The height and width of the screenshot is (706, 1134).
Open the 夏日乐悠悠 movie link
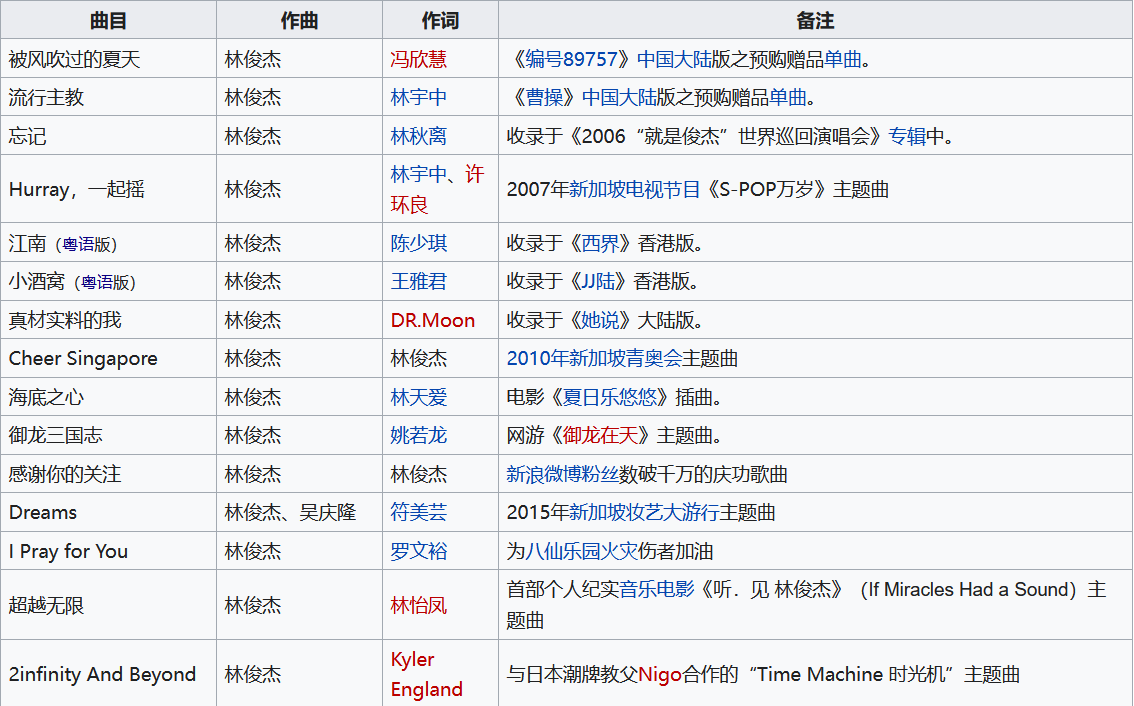pyautogui.click(x=610, y=397)
